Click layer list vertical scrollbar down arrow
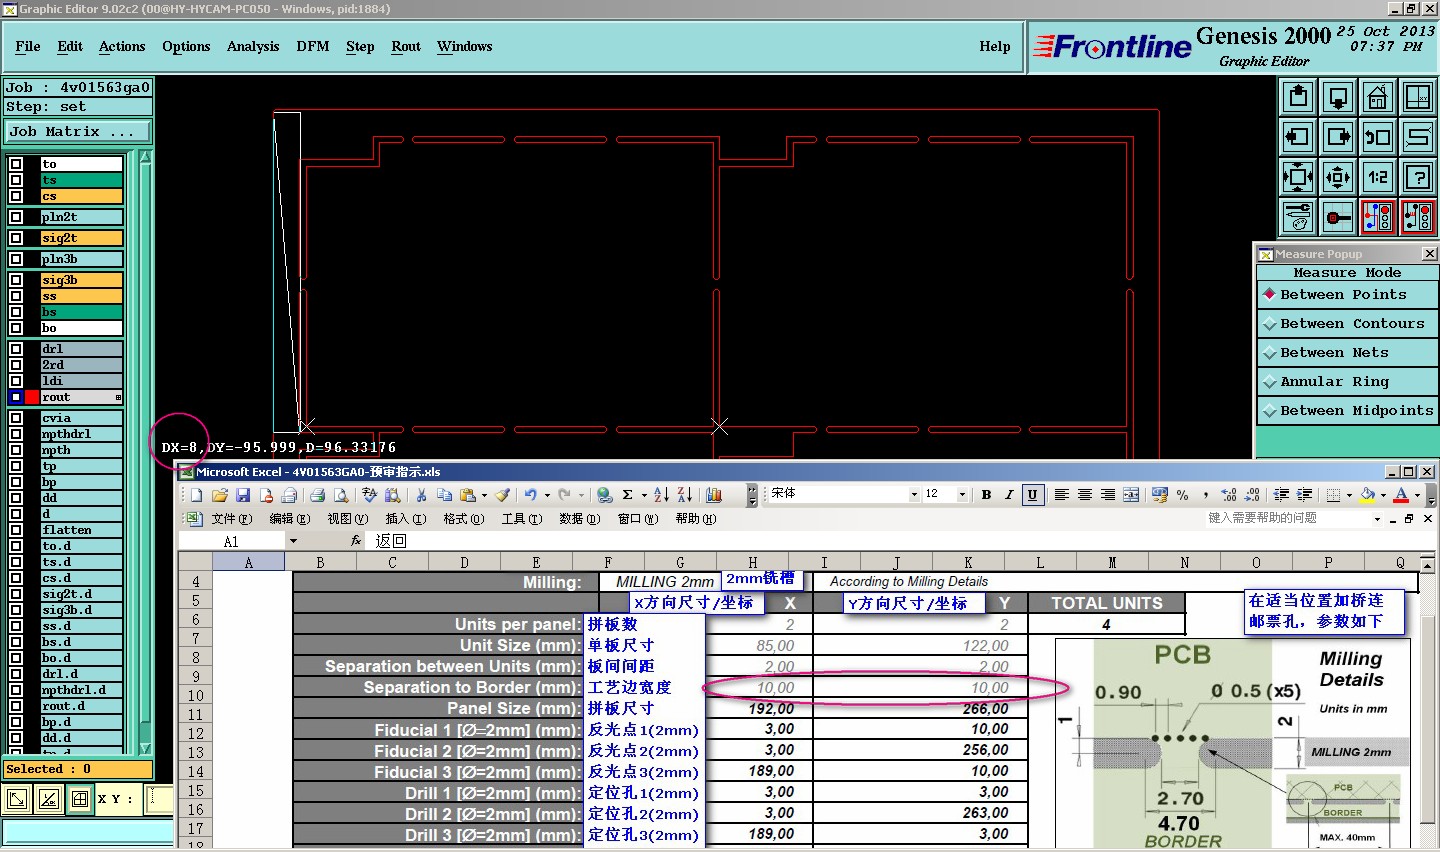The image size is (1440, 852). (x=146, y=748)
